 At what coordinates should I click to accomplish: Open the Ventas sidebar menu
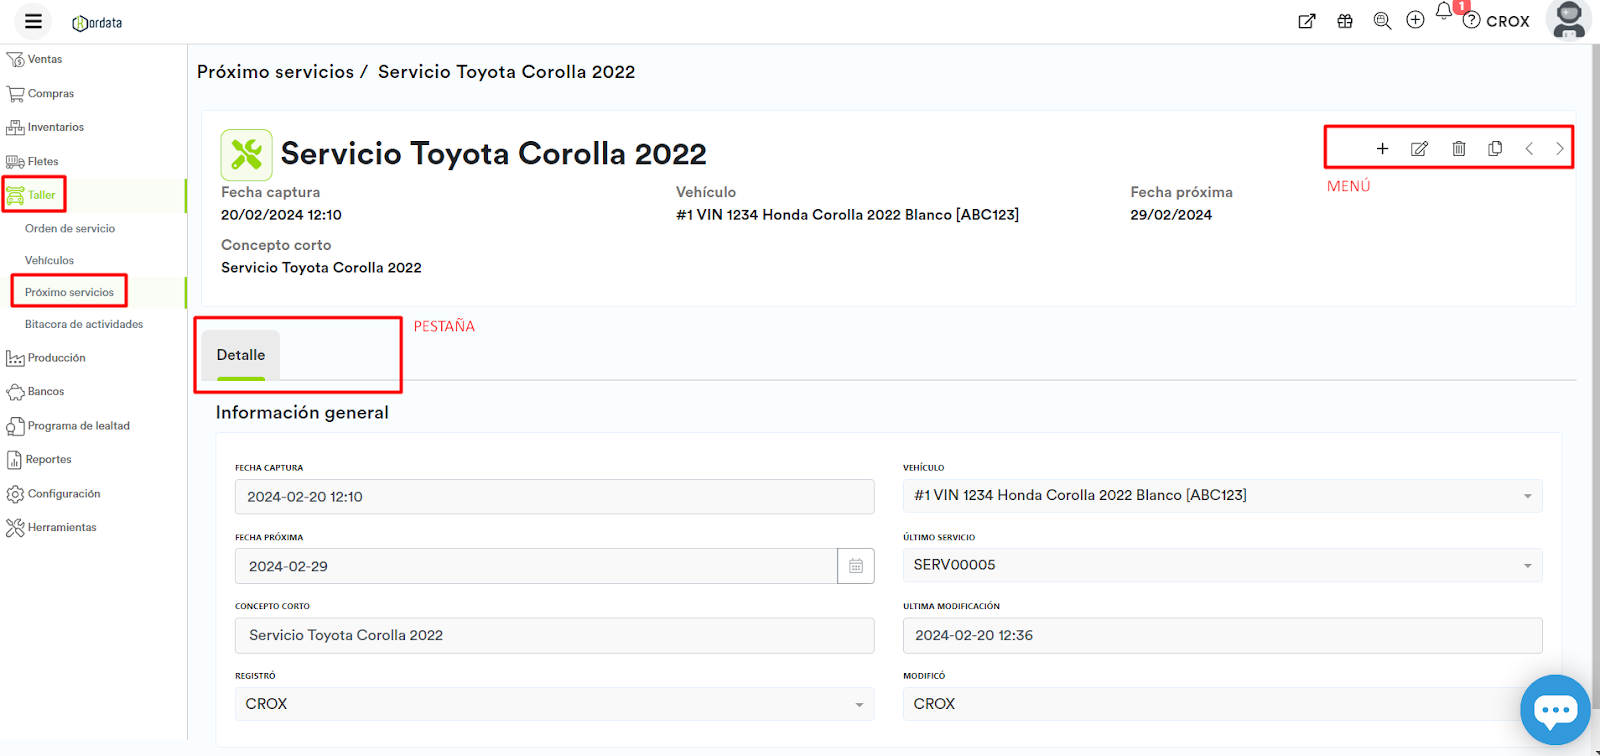[44, 60]
